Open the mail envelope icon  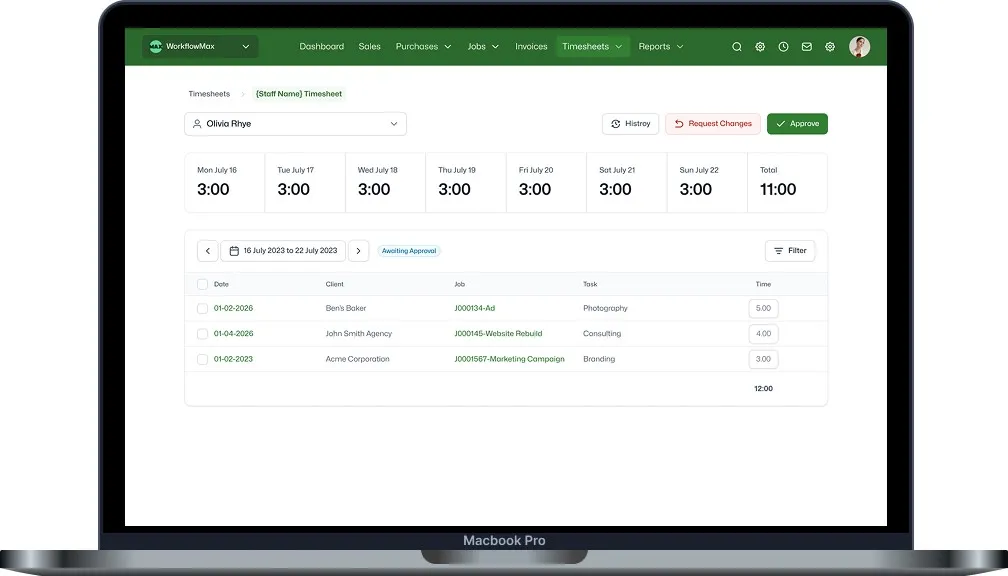(x=807, y=47)
